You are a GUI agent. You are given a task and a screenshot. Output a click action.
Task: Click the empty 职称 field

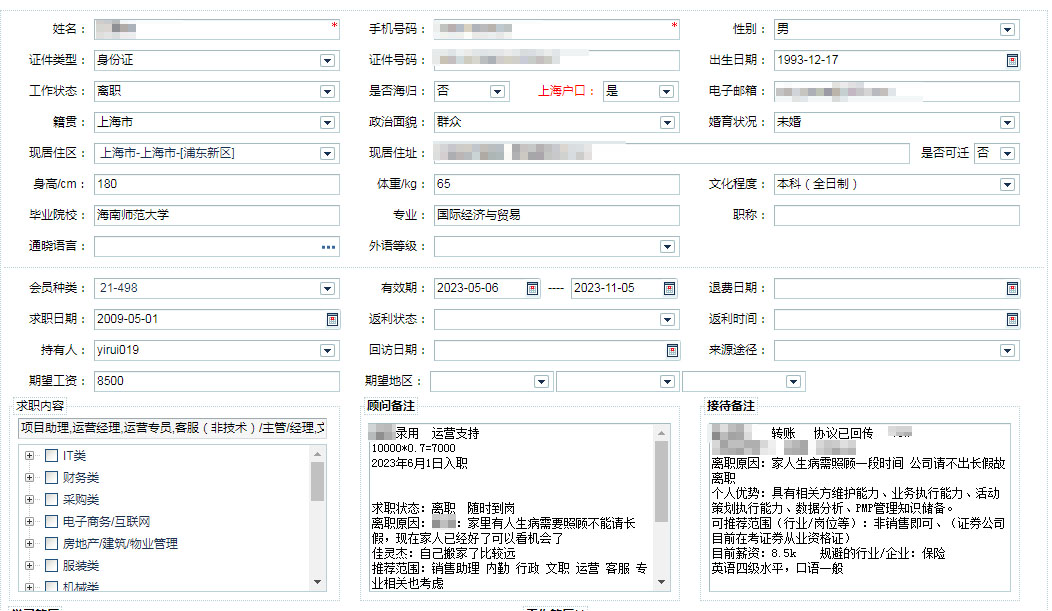tap(897, 215)
